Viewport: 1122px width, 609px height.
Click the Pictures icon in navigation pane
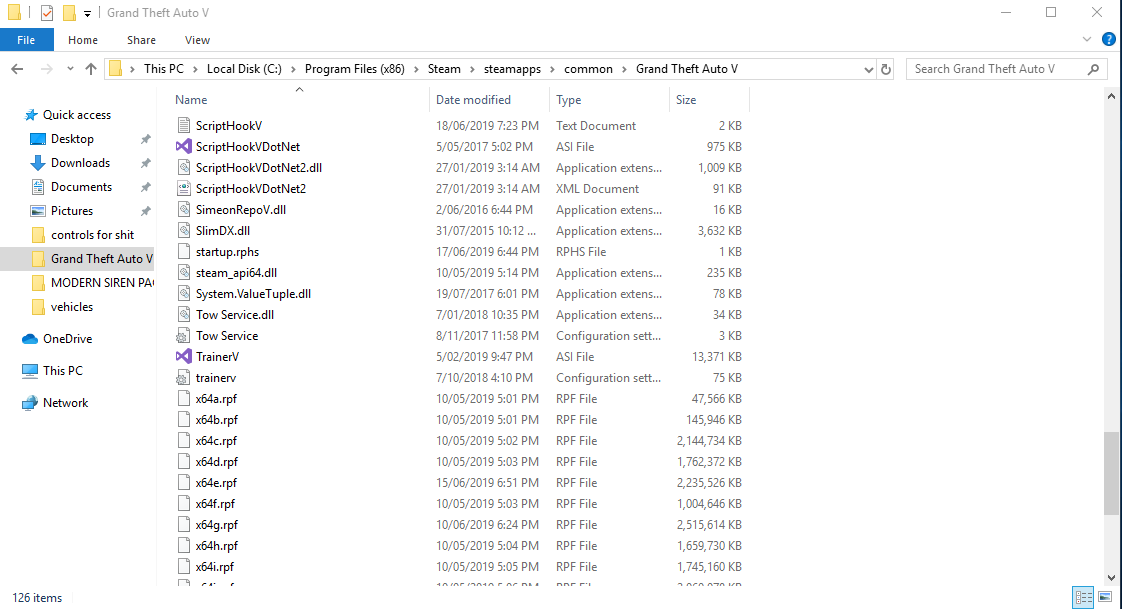38,211
